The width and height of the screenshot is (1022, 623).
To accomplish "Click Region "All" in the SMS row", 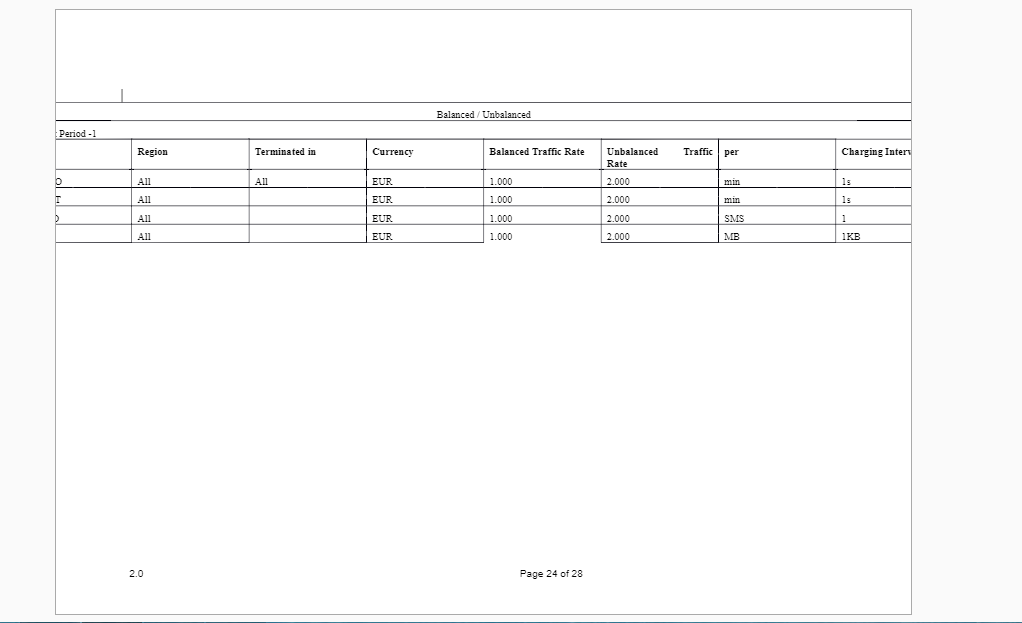I will tap(144, 219).
